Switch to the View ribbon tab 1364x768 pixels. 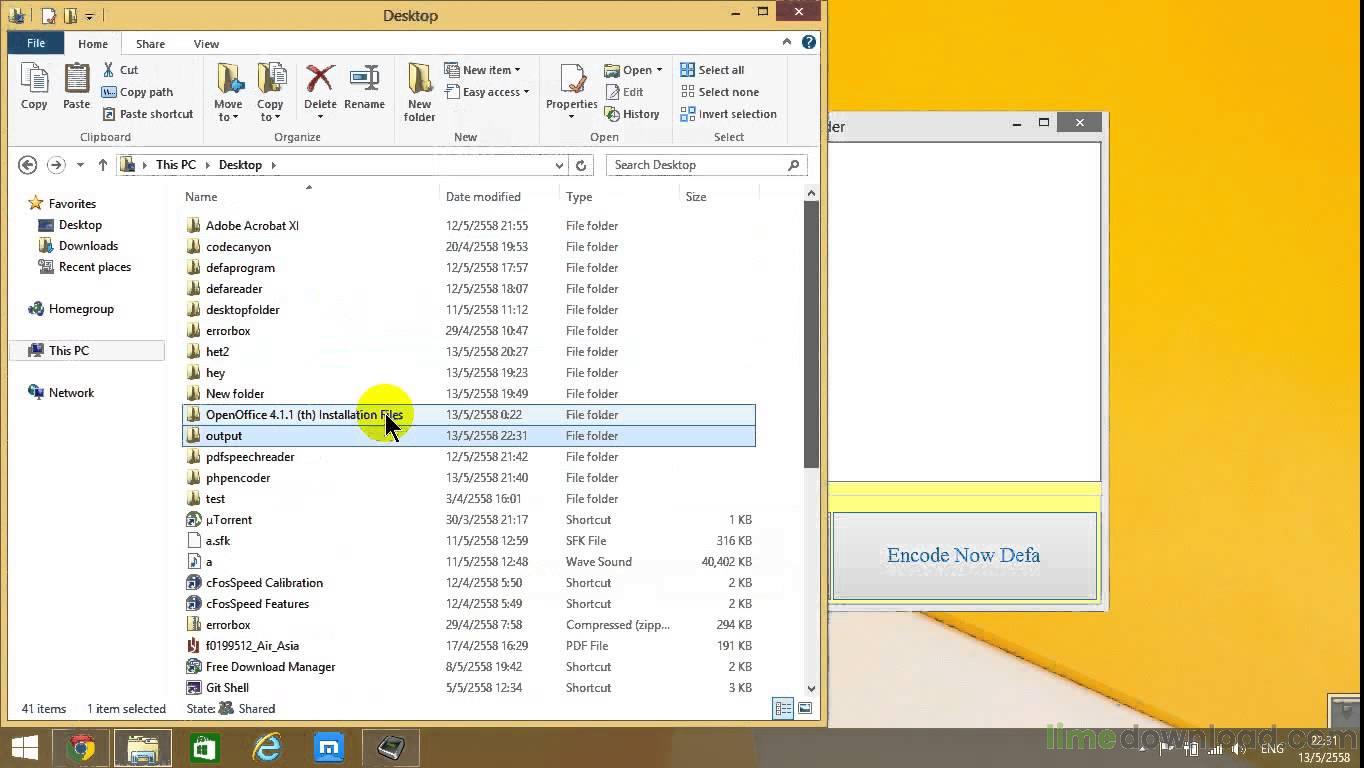pyautogui.click(x=206, y=44)
